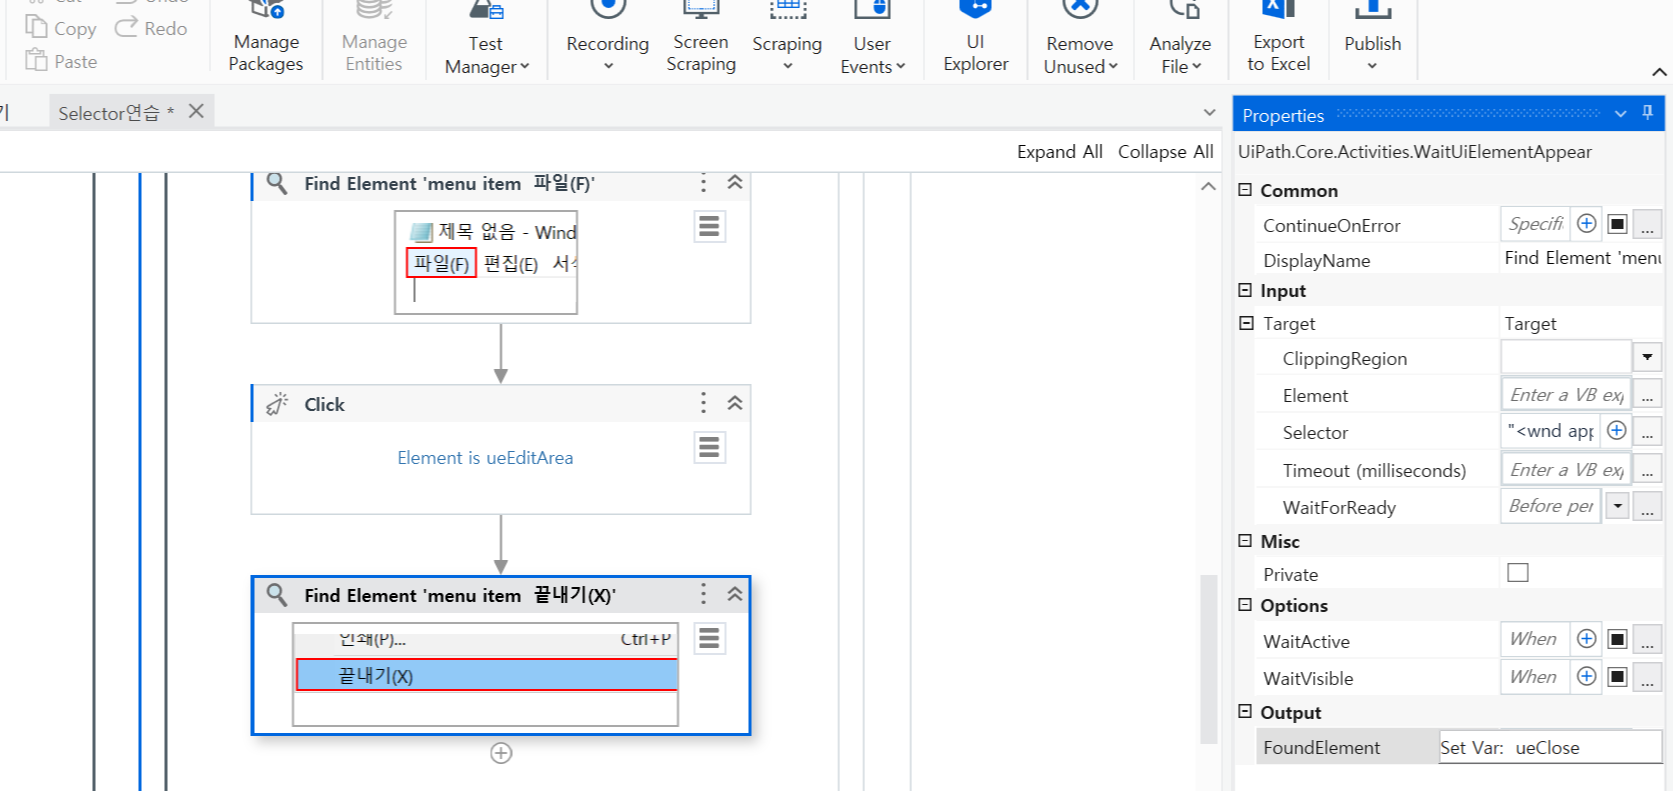Click black square button for WaitActive
1673x791 pixels.
point(1617,639)
